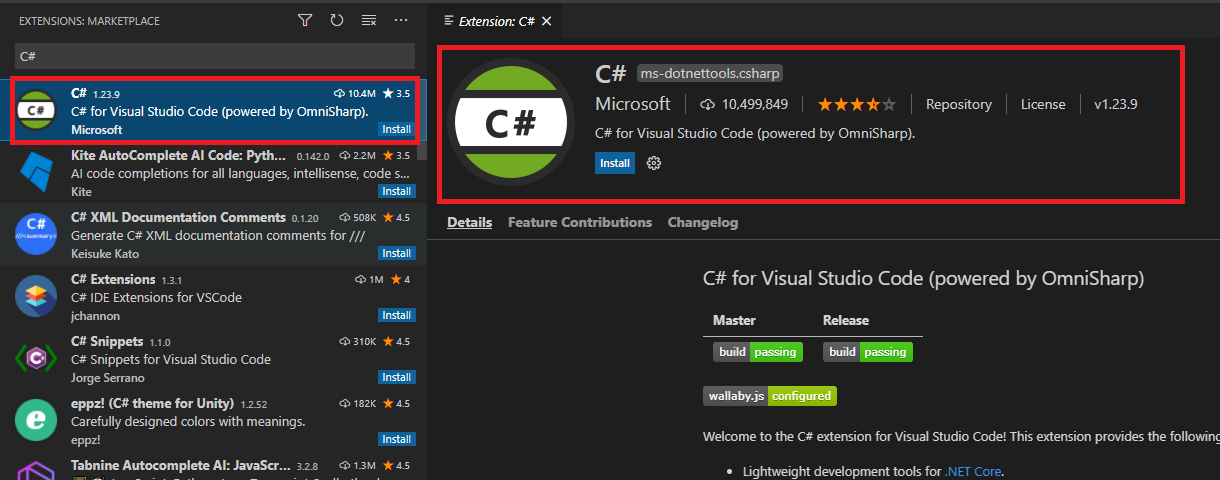The image size is (1220, 480).
Task: Switch to the Extension: C# editor tab
Action: pyautogui.click(x=494, y=20)
